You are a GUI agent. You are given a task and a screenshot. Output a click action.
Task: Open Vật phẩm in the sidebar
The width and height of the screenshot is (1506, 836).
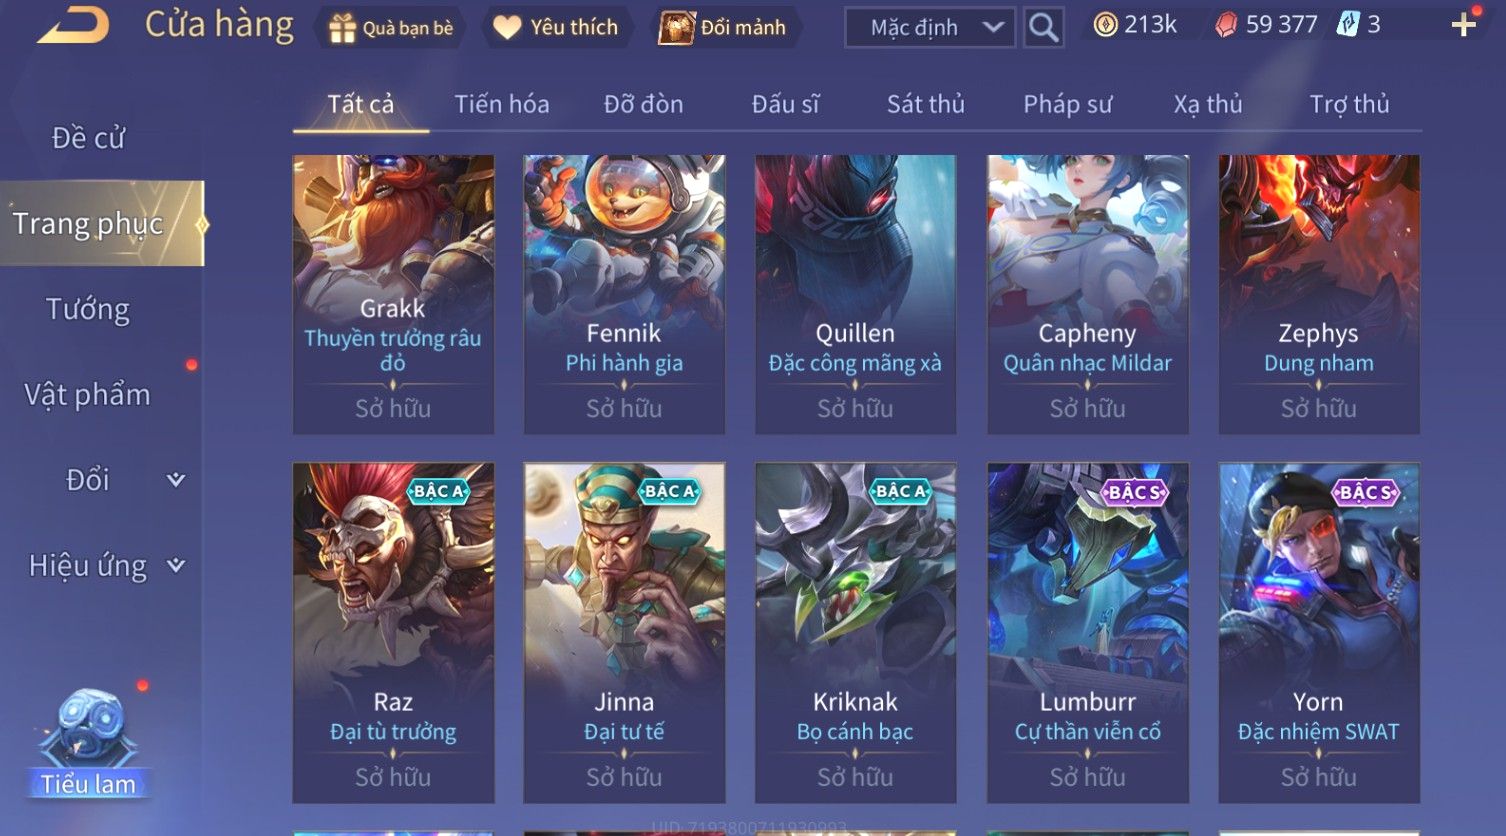click(88, 395)
